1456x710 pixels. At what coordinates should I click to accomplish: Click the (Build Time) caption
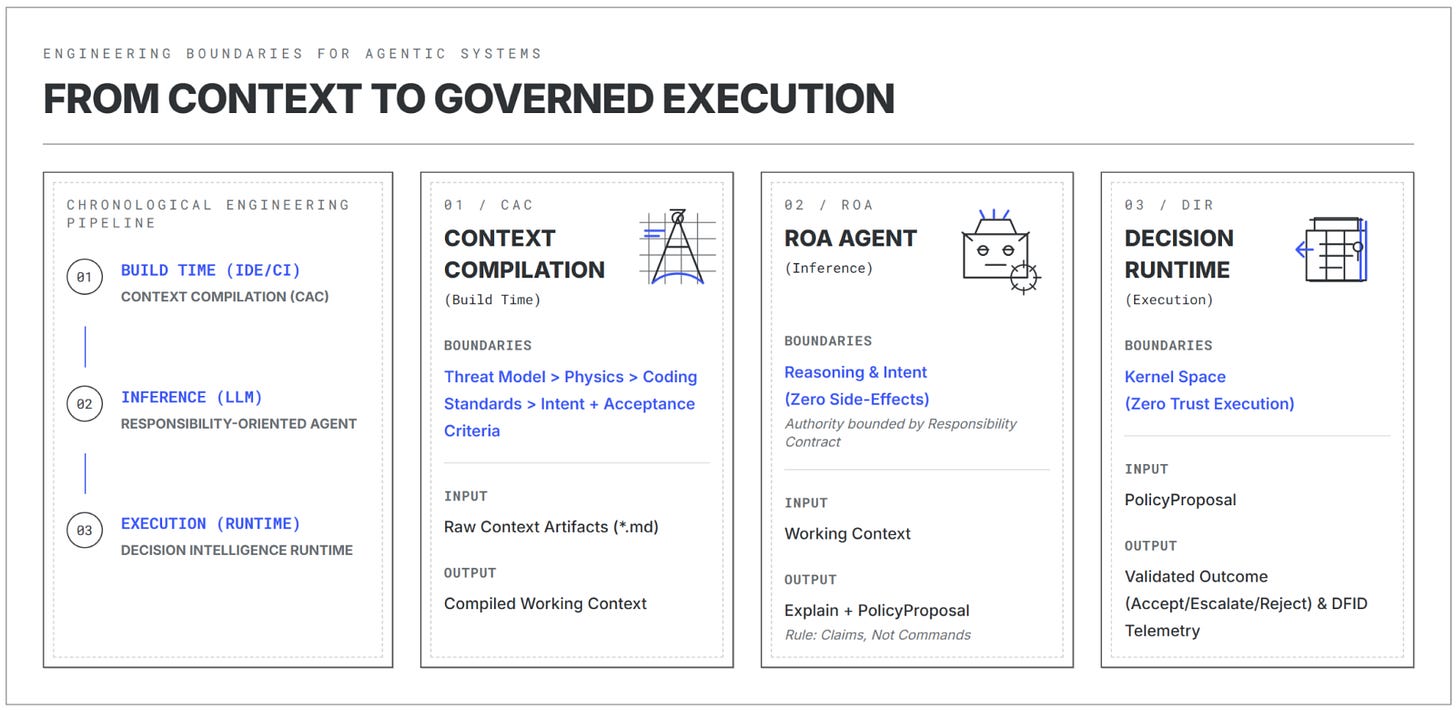[493, 299]
